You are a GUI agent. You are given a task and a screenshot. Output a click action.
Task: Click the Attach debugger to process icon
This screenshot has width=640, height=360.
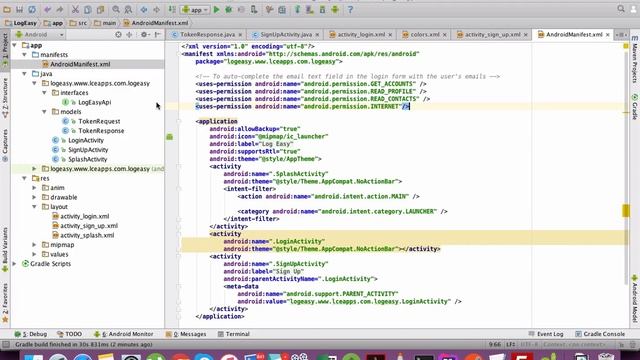tap(254, 9)
